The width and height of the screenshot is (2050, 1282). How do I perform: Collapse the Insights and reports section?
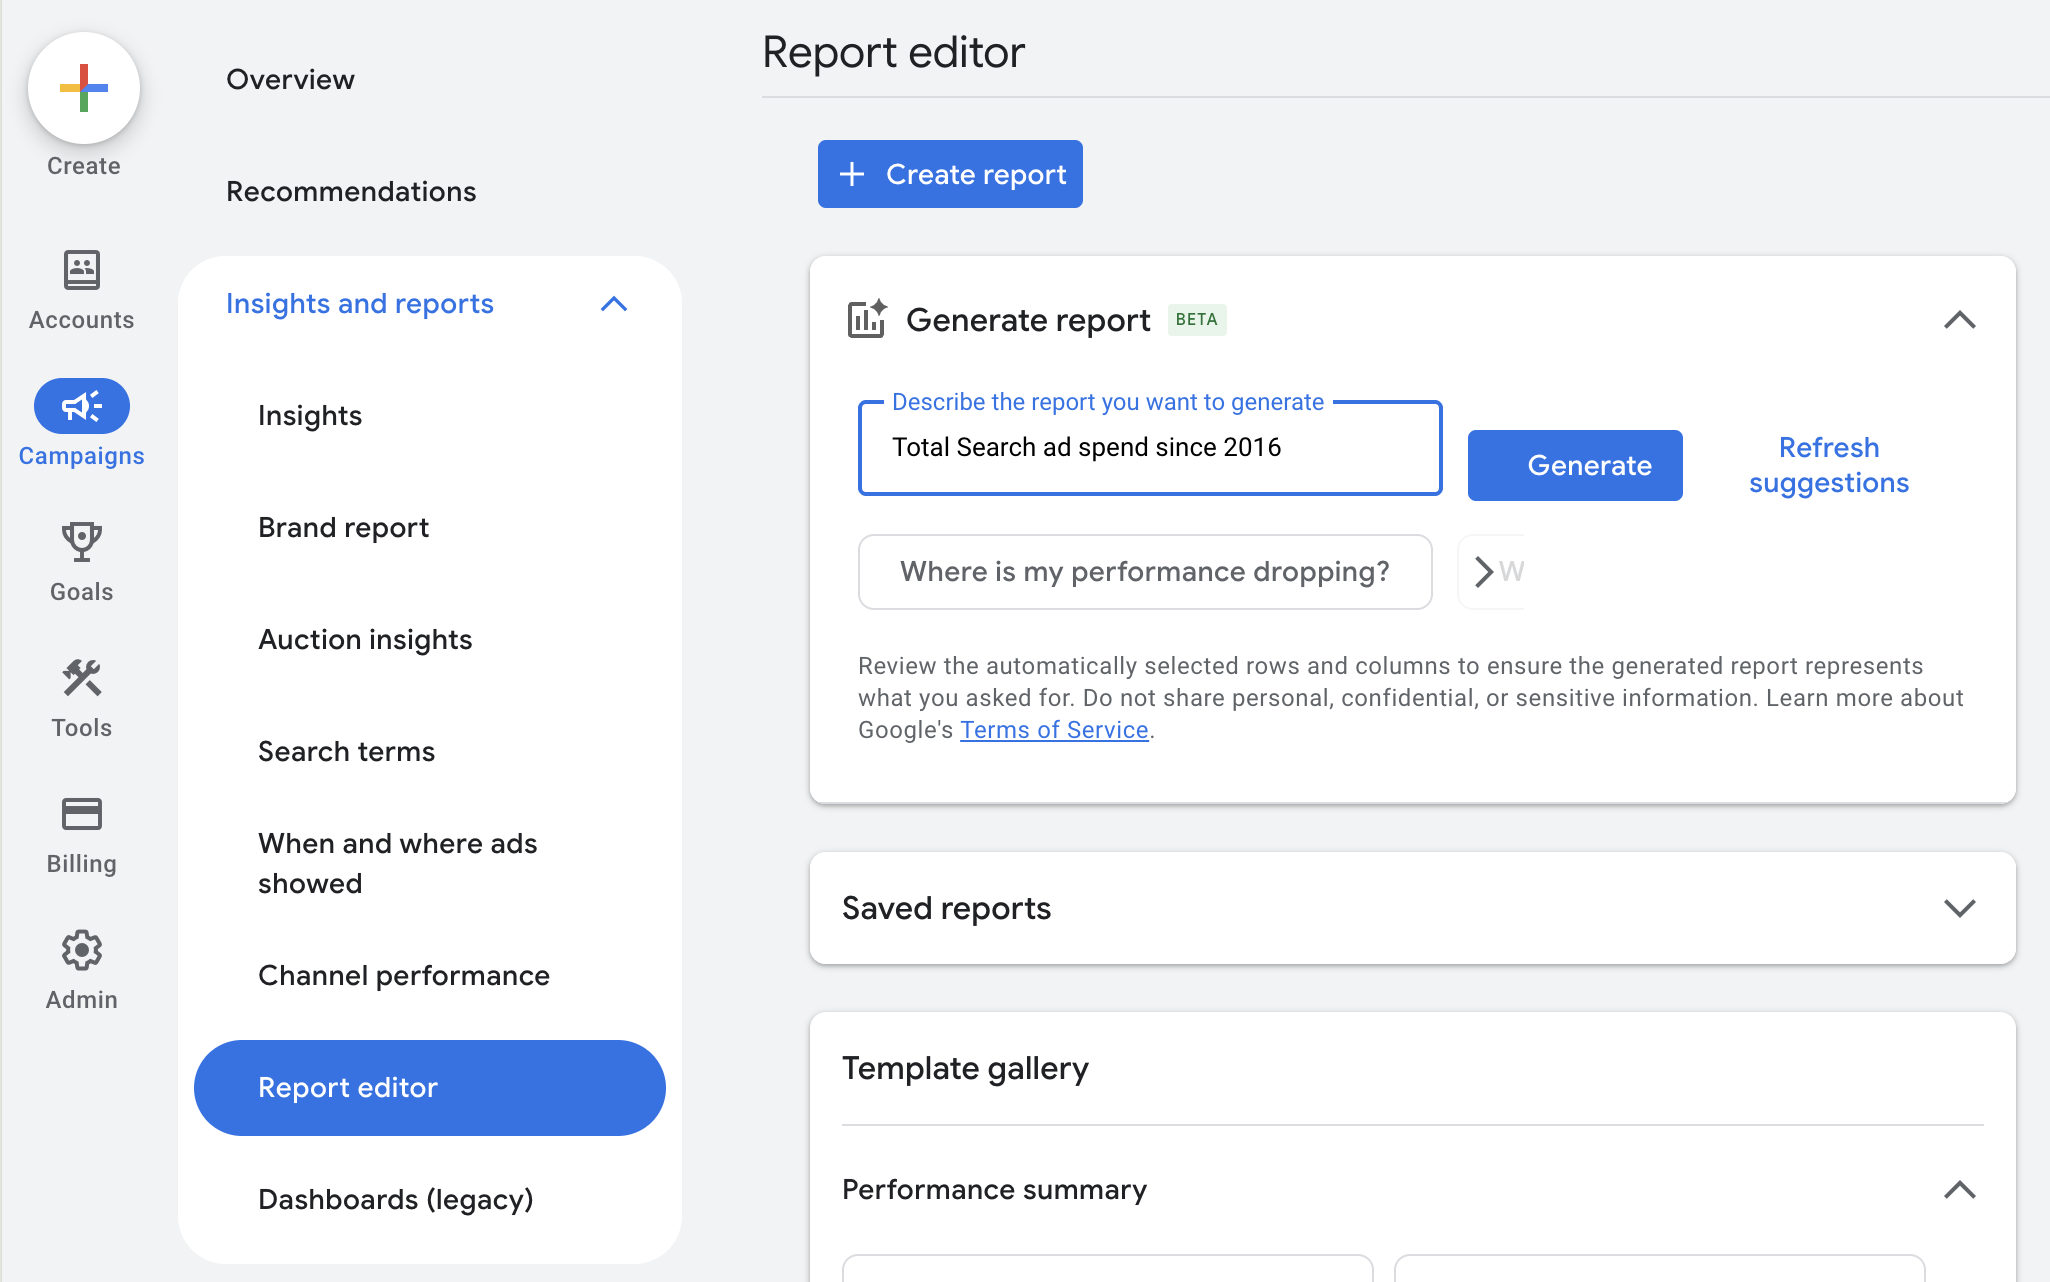coord(614,304)
